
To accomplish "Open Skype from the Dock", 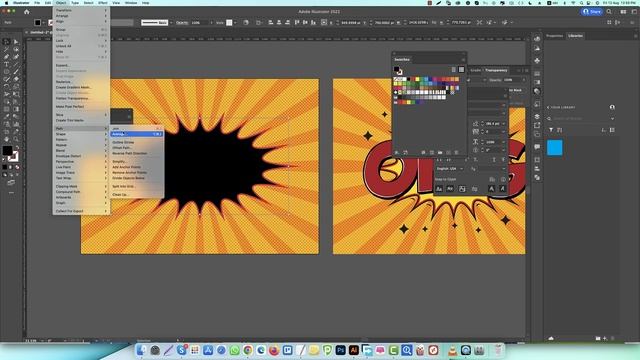I will click(182, 350).
